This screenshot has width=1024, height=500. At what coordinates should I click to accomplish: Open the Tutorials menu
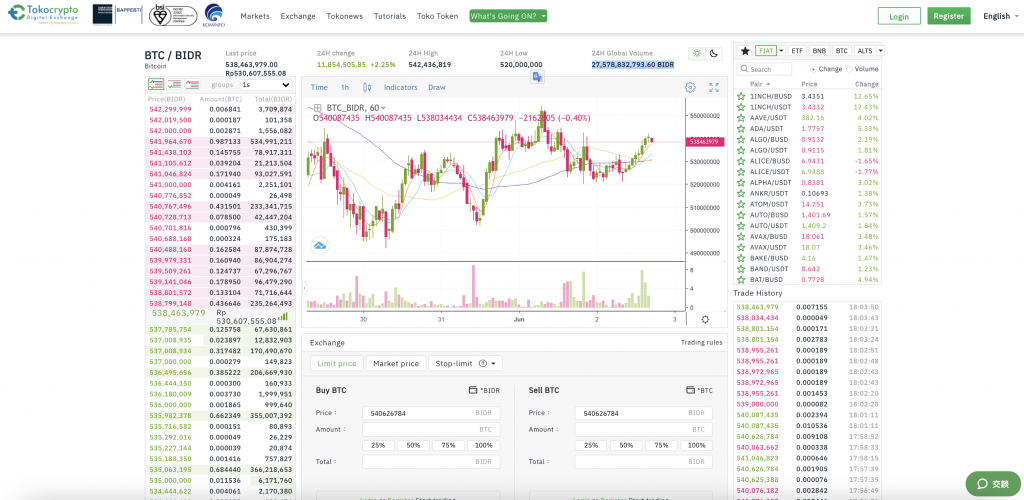(390, 16)
